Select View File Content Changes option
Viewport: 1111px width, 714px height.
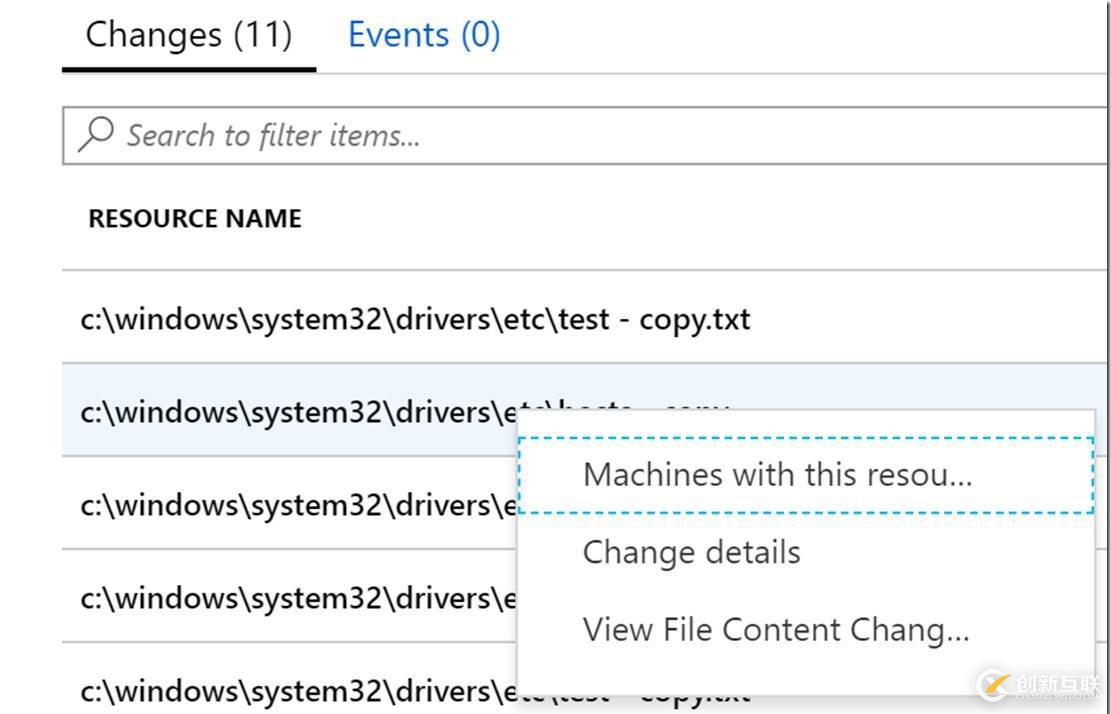(775, 629)
